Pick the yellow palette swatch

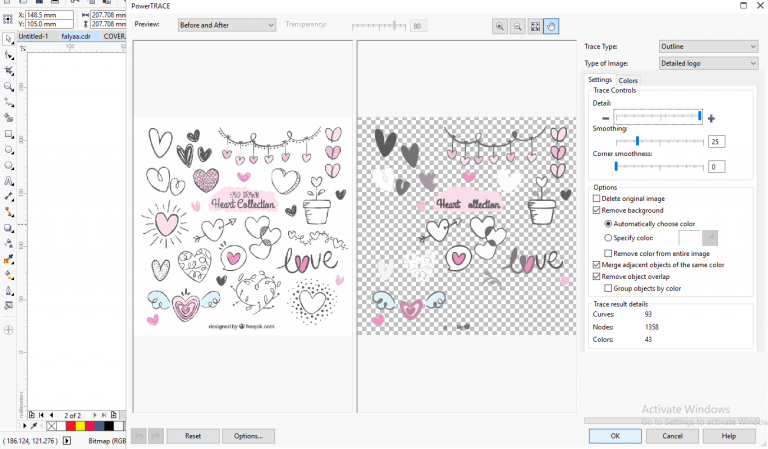point(80,426)
